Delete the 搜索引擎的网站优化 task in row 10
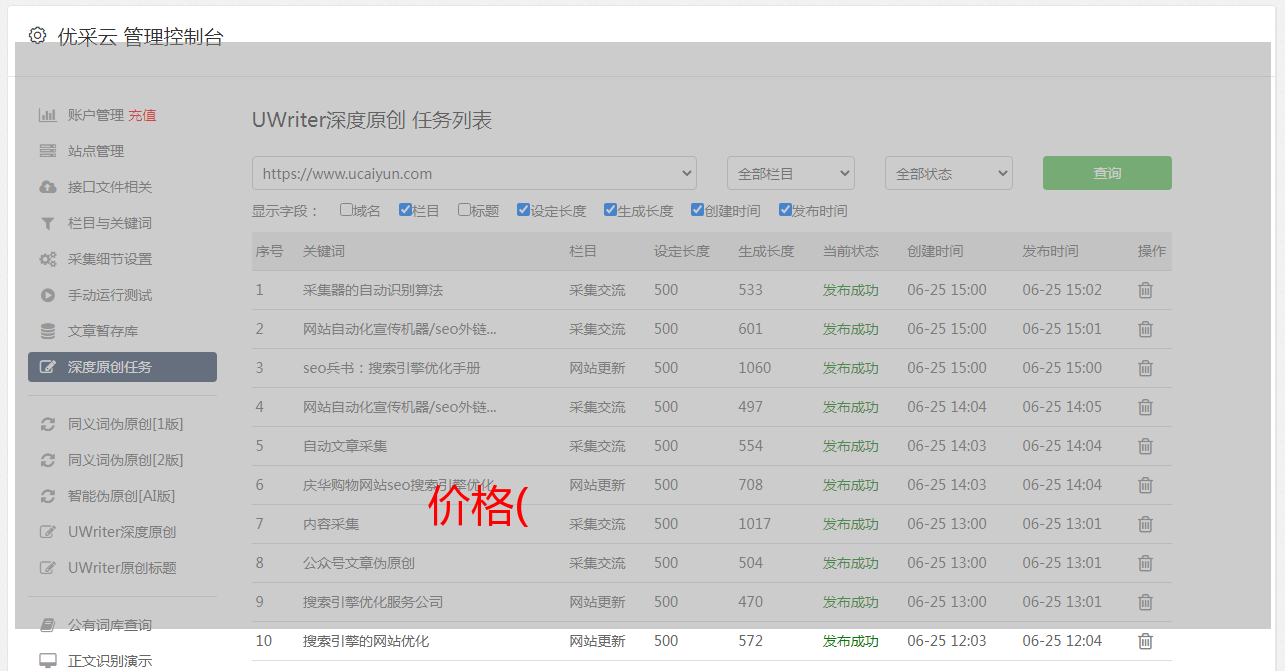This screenshot has width=1285, height=671. point(1145,641)
